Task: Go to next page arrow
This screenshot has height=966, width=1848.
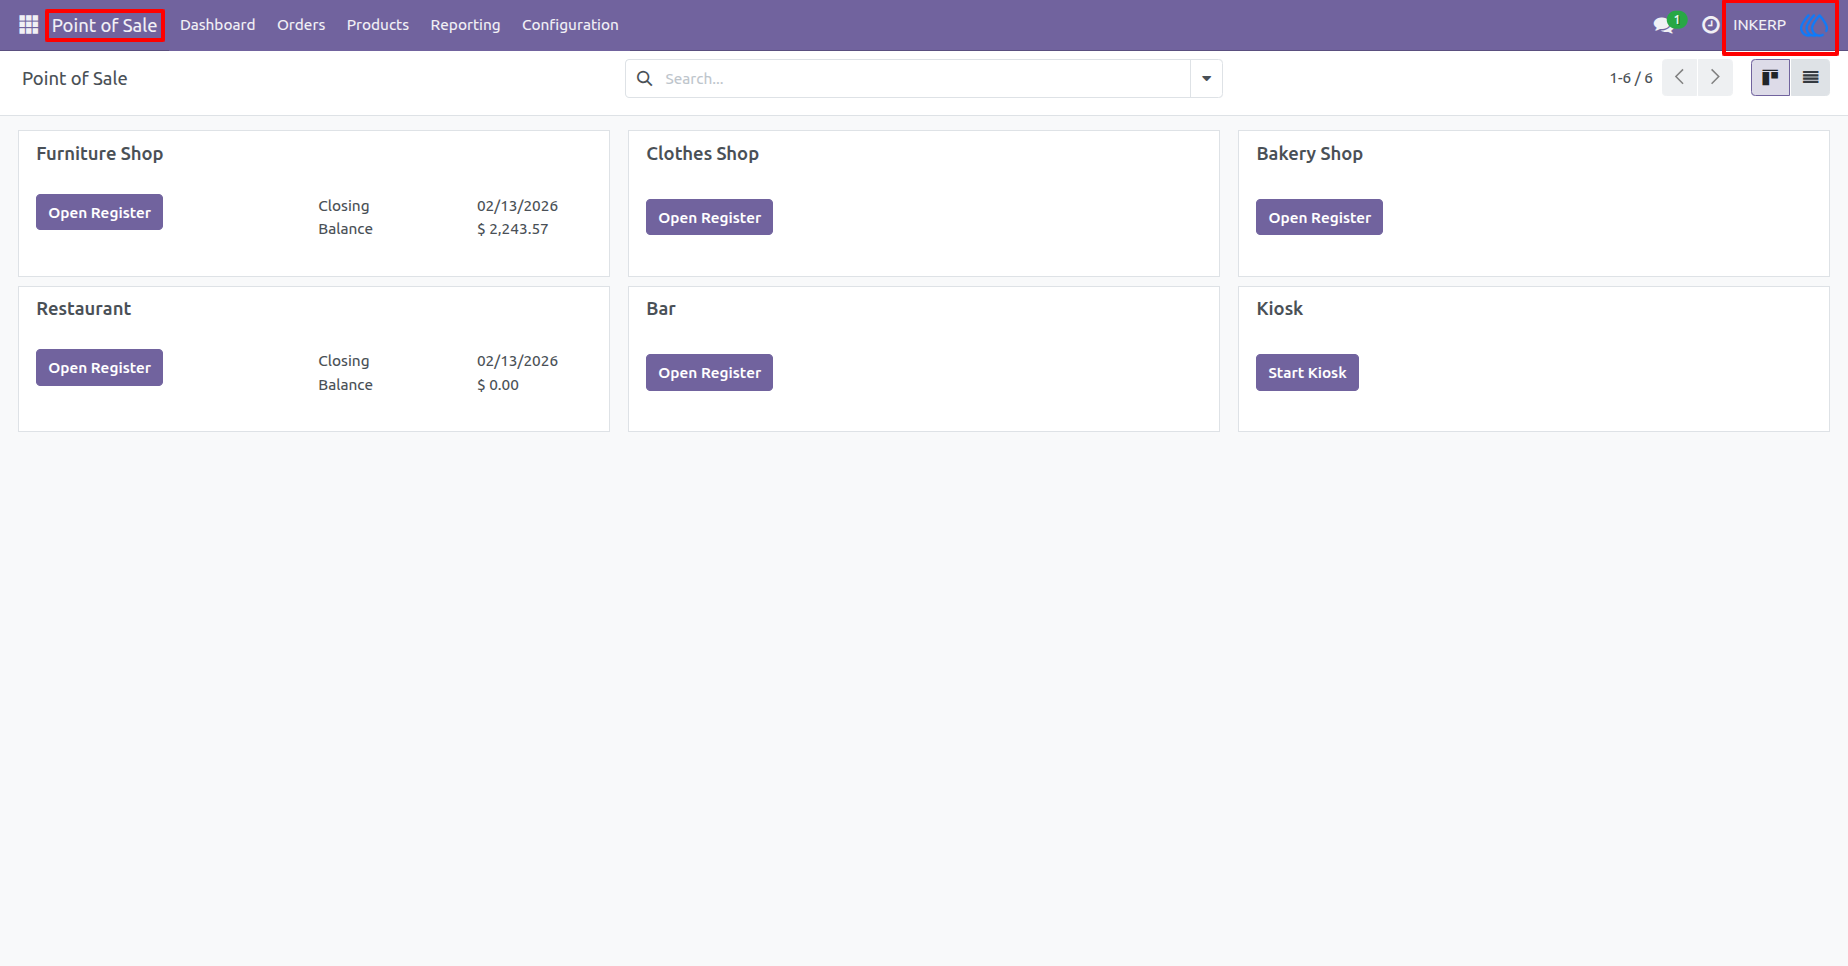Action: [x=1715, y=77]
